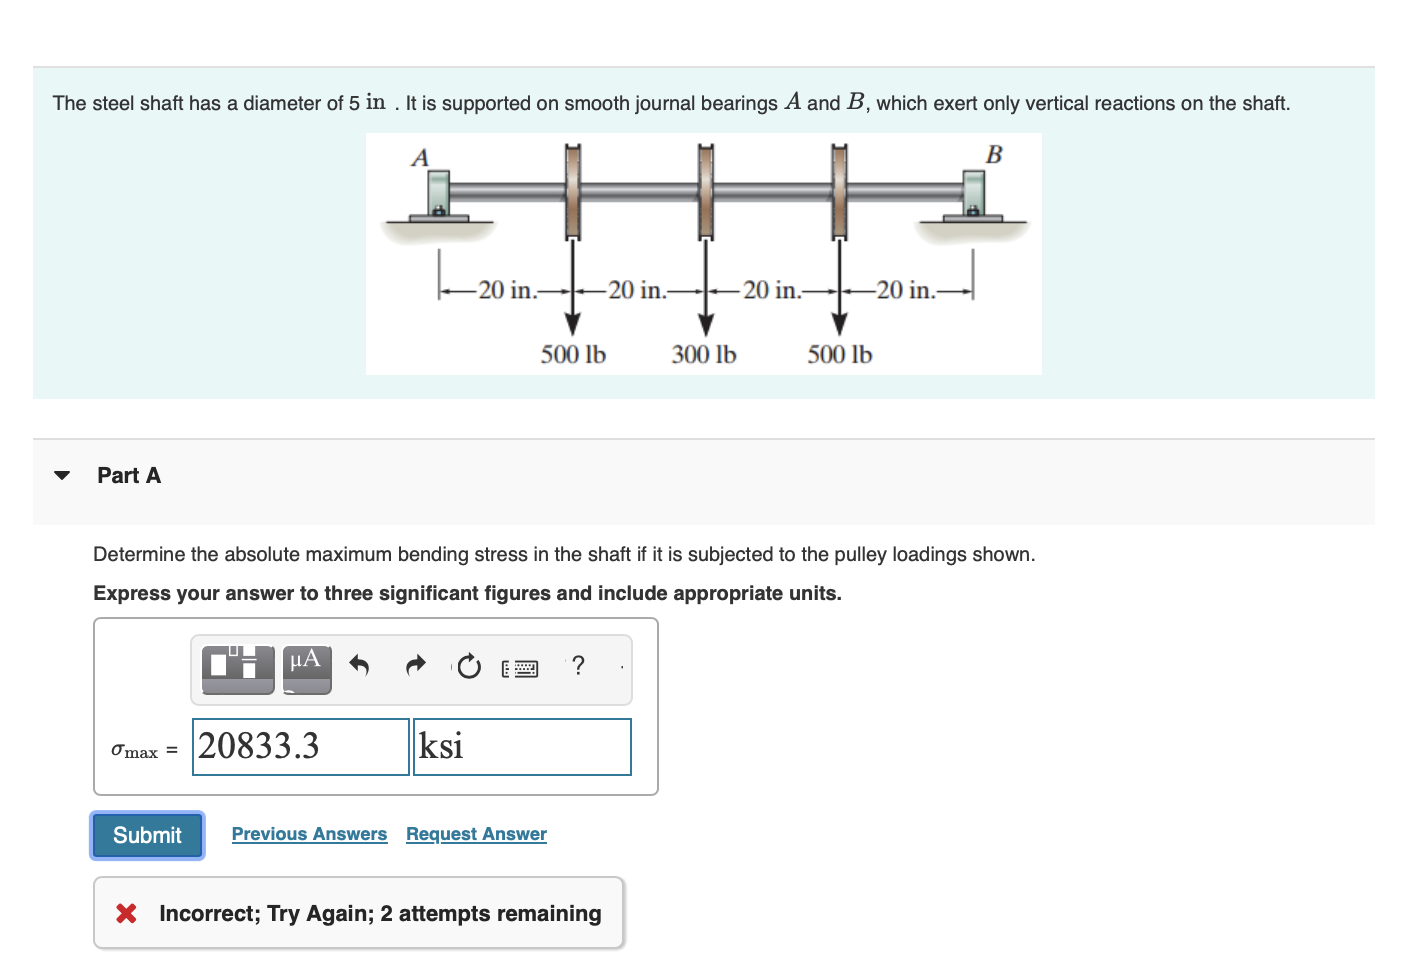Submit the answer for Part A

pos(146,835)
